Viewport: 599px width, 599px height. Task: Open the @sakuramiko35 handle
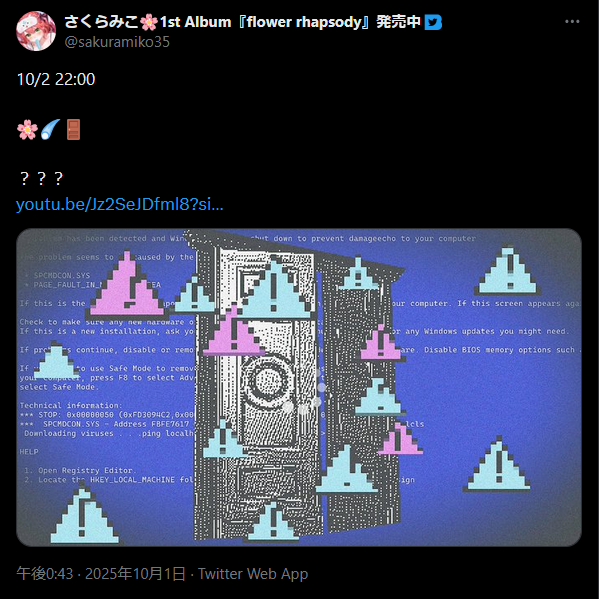[x=117, y=42]
